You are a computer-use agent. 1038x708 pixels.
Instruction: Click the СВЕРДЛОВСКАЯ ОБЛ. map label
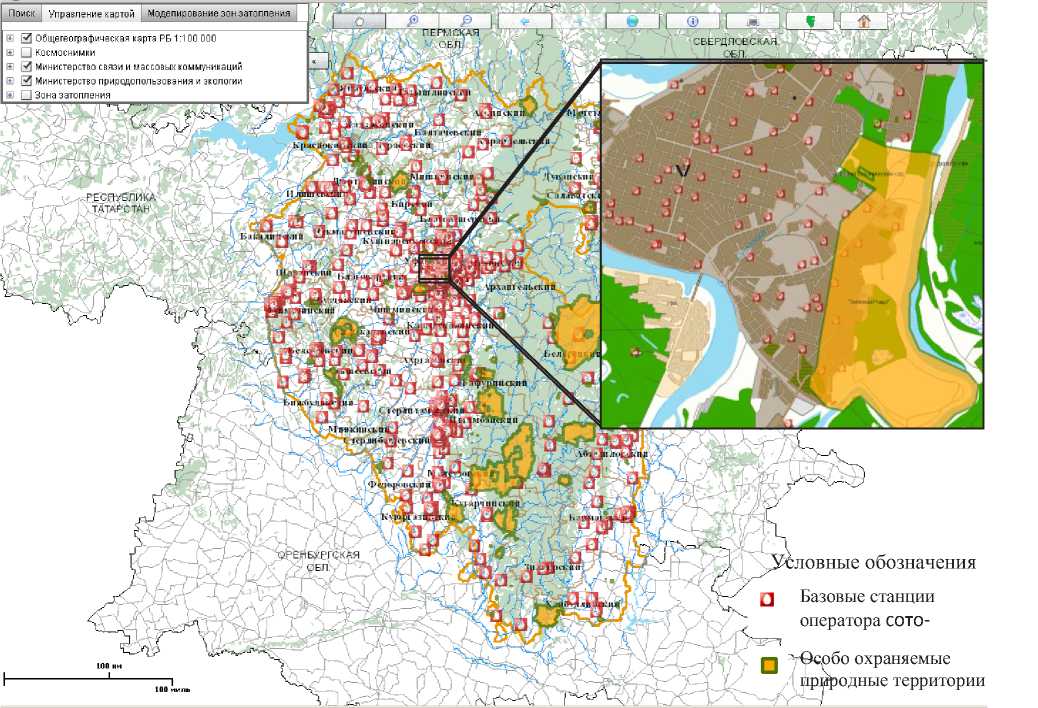(x=735, y=46)
